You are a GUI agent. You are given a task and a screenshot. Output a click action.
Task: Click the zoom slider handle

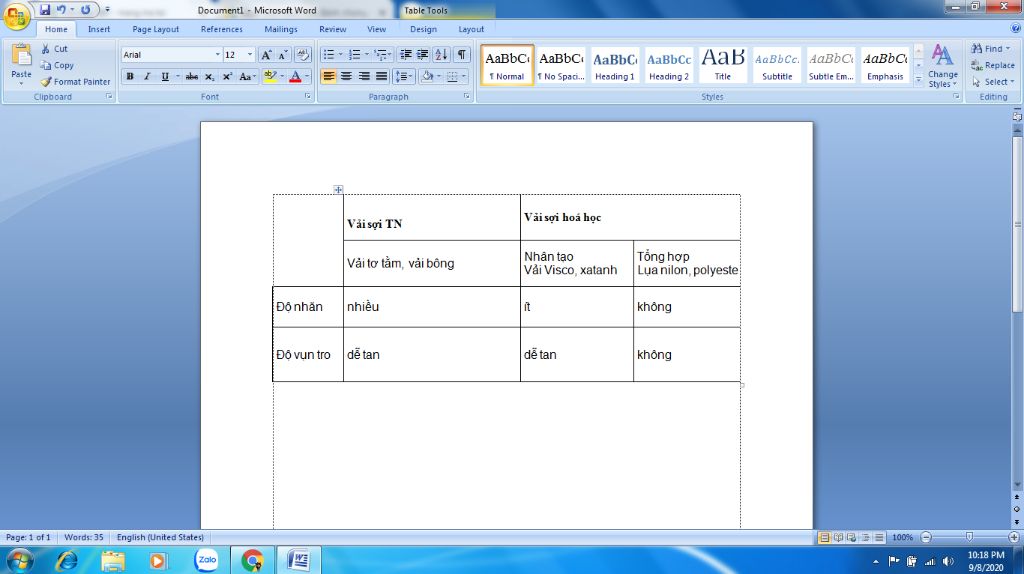[x=969, y=537]
